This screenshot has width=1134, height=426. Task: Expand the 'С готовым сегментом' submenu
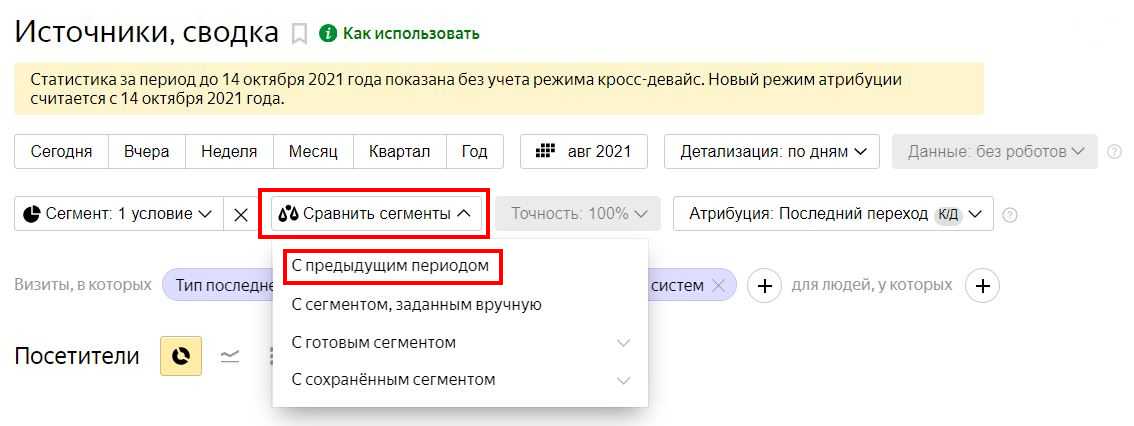(x=460, y=342)
